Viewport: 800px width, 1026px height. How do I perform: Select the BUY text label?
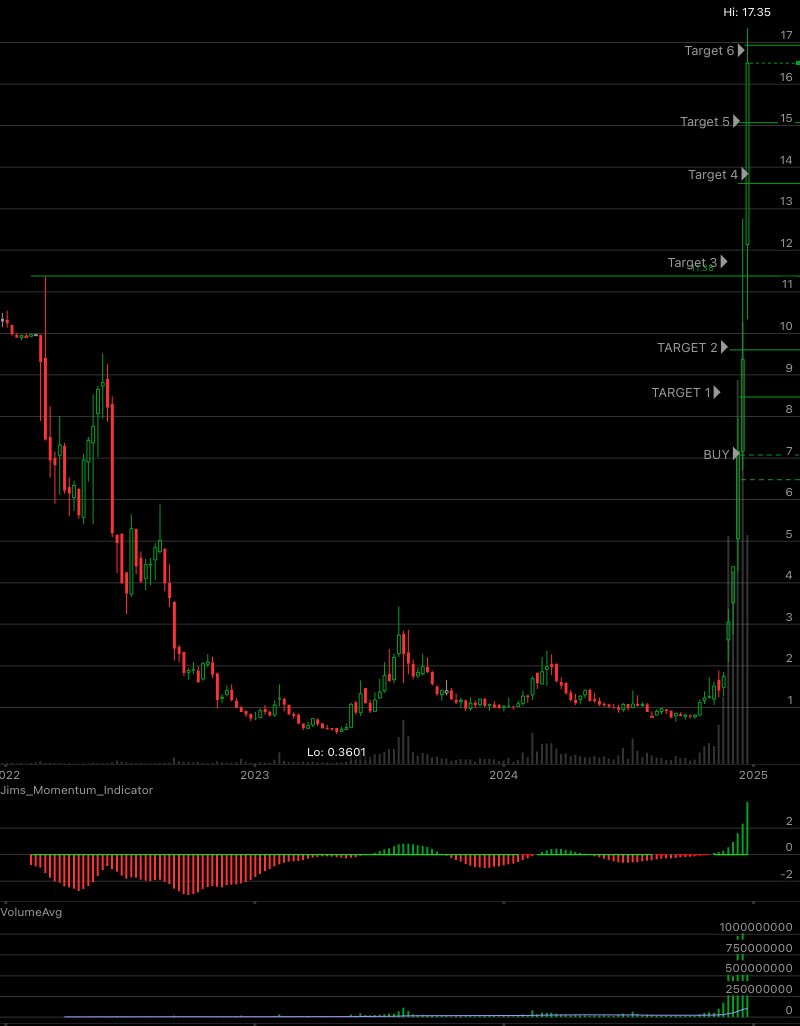[x=716, y=454]
